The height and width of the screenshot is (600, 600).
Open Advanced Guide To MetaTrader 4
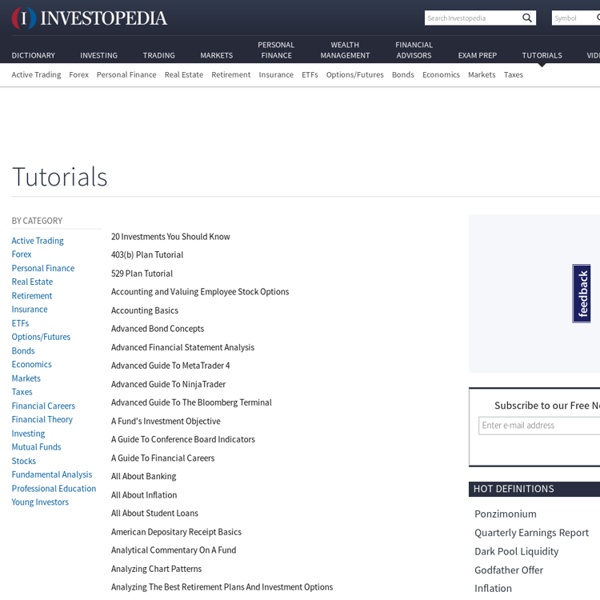click(171, 366)
